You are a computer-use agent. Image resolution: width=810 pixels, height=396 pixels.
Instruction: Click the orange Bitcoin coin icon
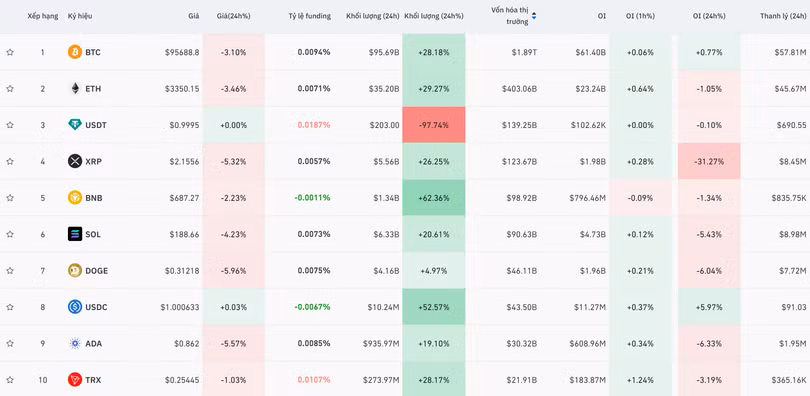(75, 52)
